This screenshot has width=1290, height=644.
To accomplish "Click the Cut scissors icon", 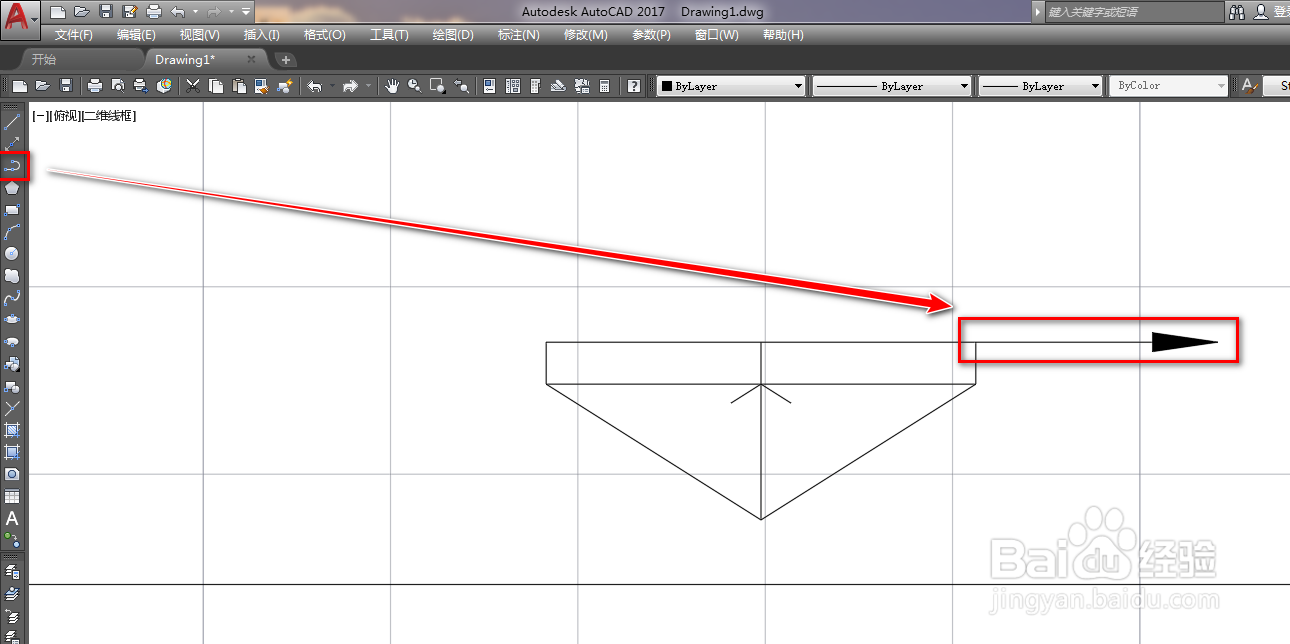I will pyautogui.click(x=192, y=86).
